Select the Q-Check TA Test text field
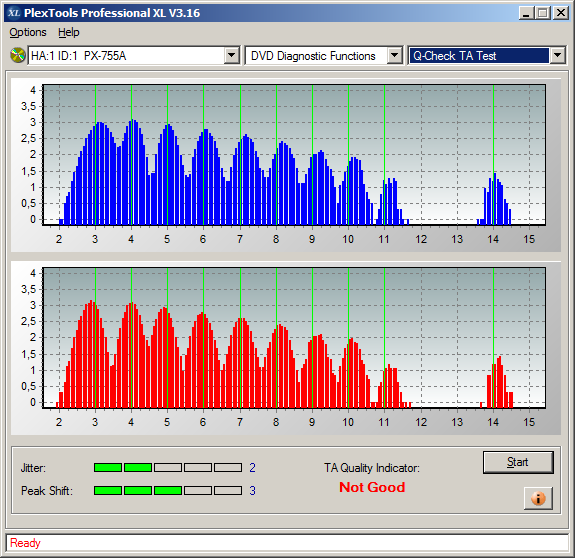The height and width of the screenshot is (558, 575). (479, 56)
